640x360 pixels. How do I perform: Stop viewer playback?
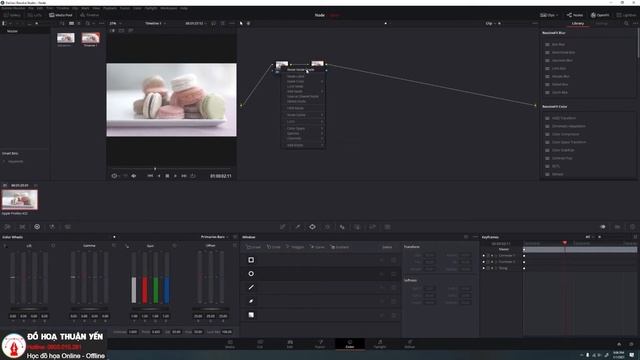(x=167, y=176)
